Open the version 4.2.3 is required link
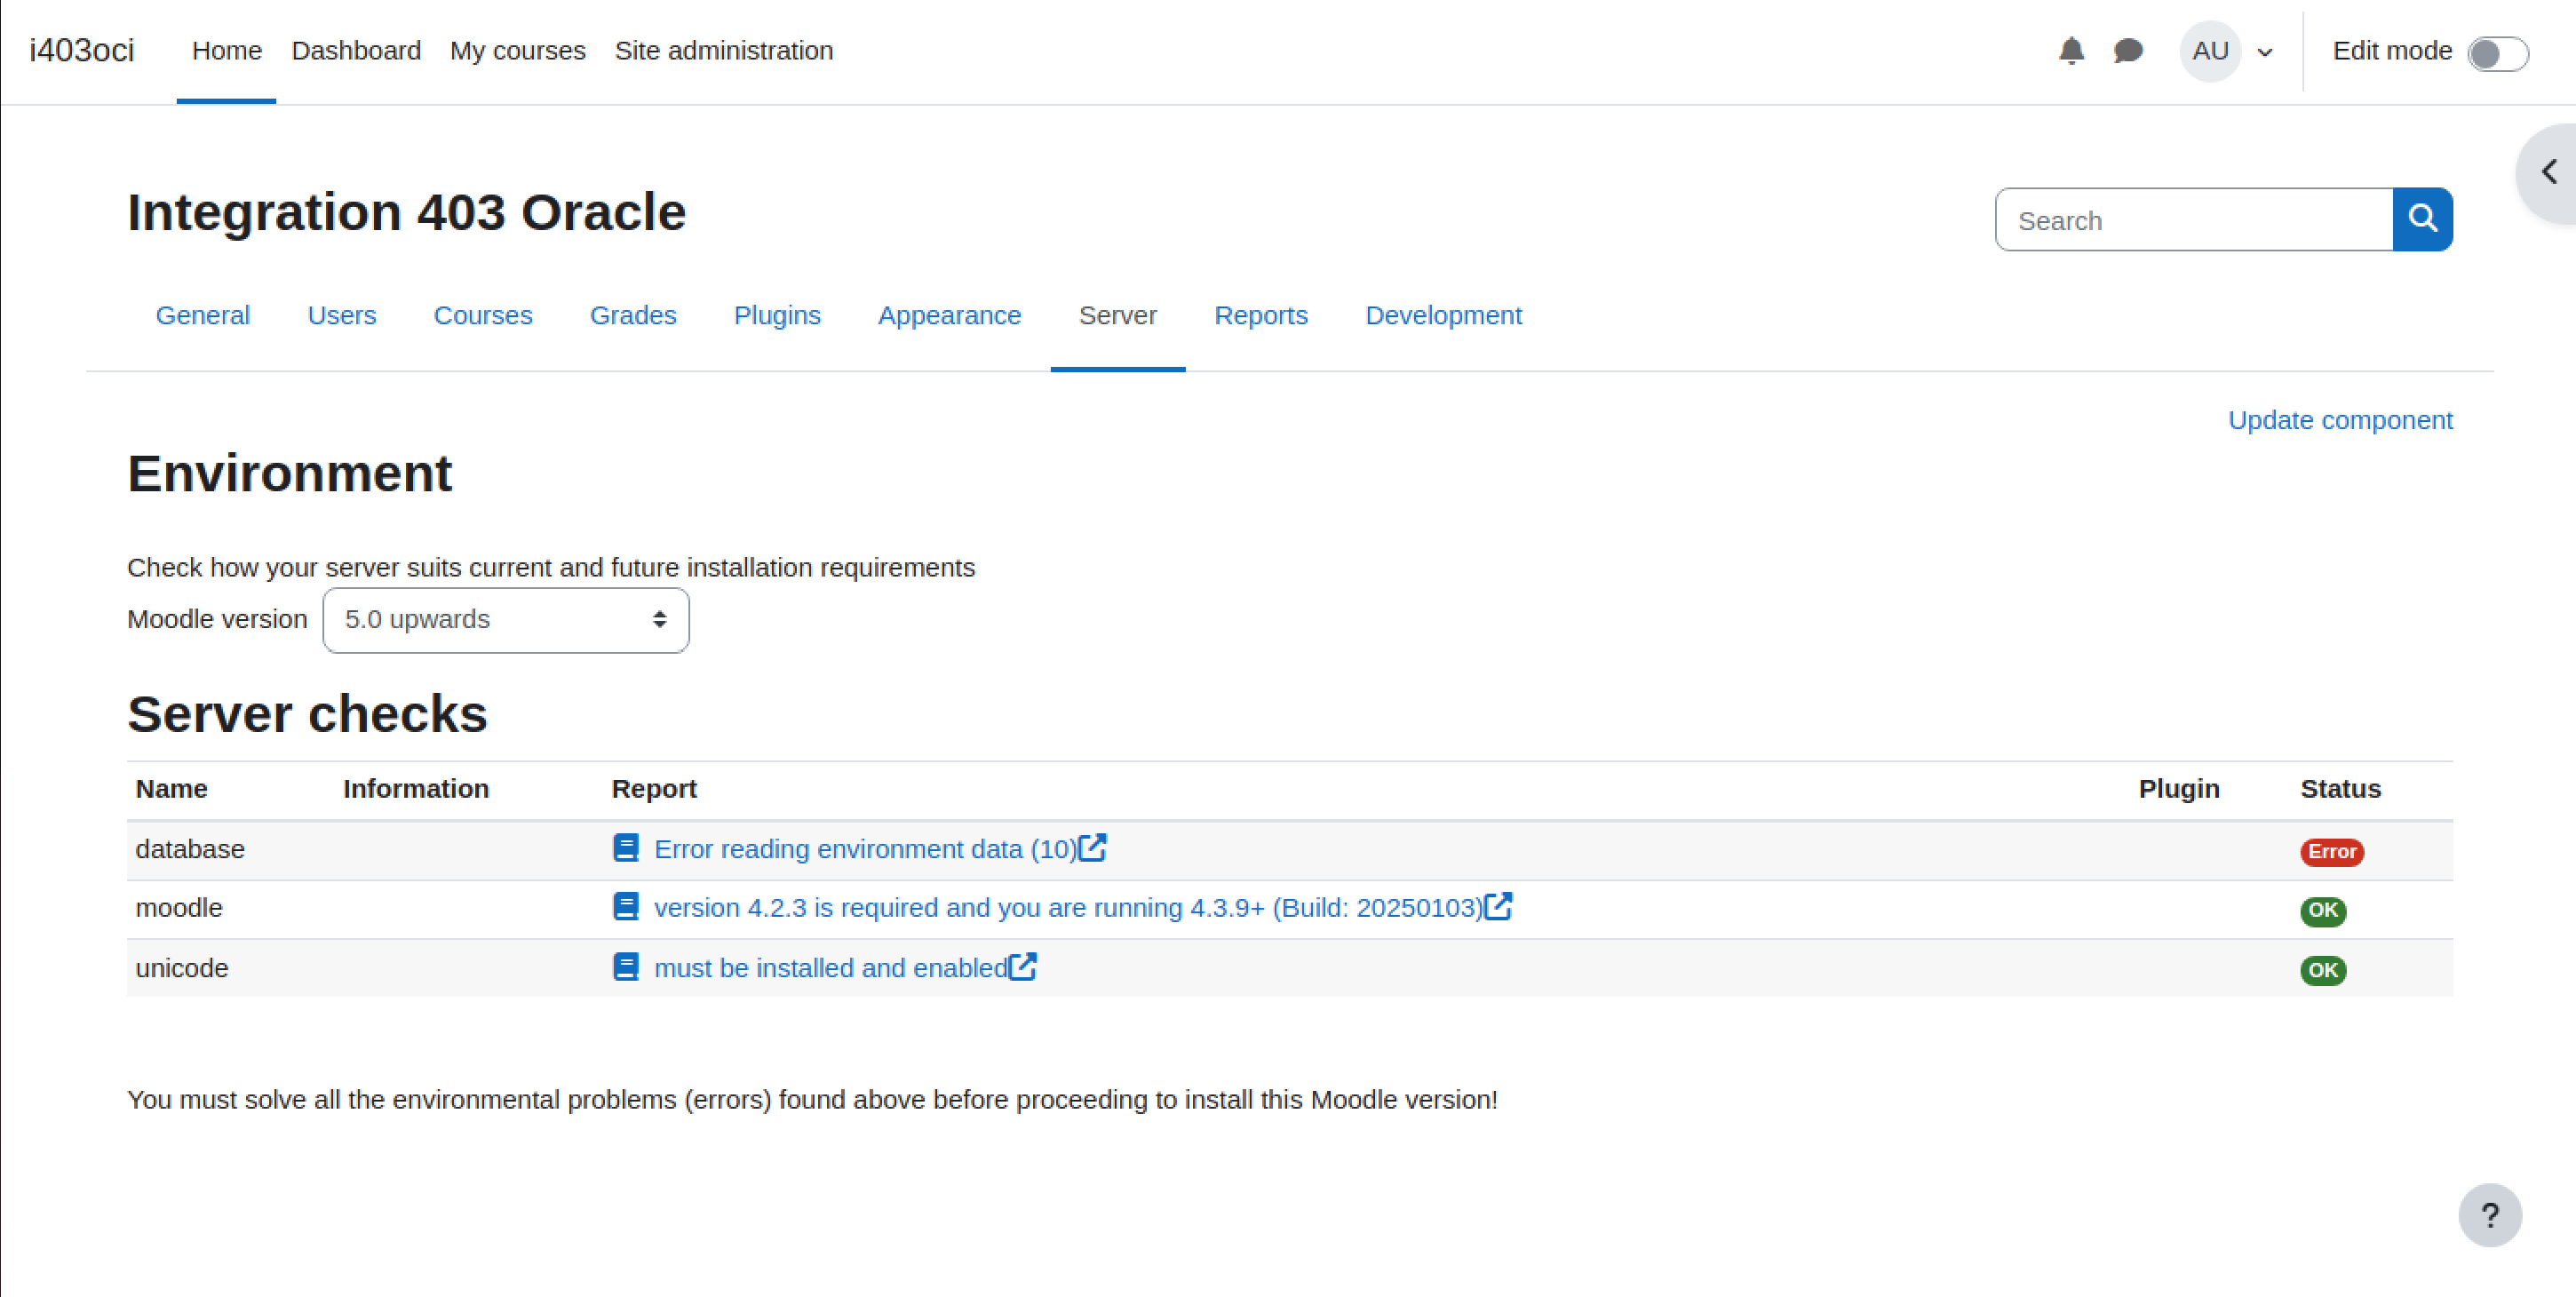 [x=1068, y=908]
